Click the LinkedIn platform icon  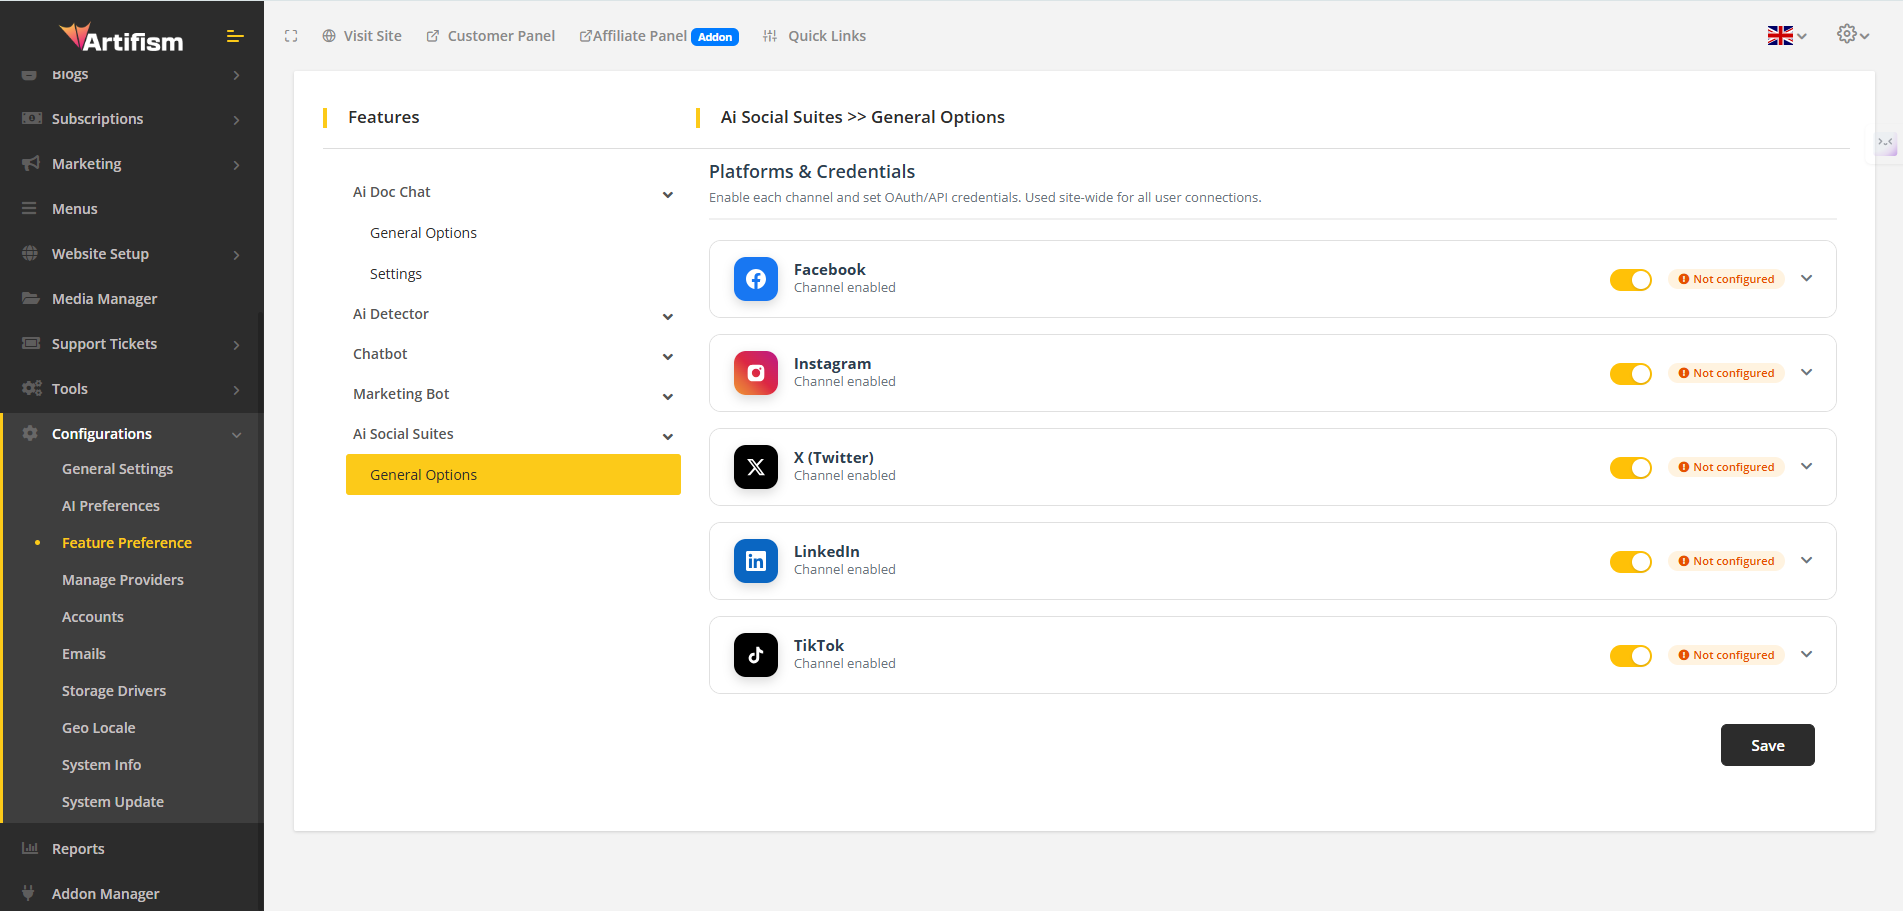click(755, 561)
